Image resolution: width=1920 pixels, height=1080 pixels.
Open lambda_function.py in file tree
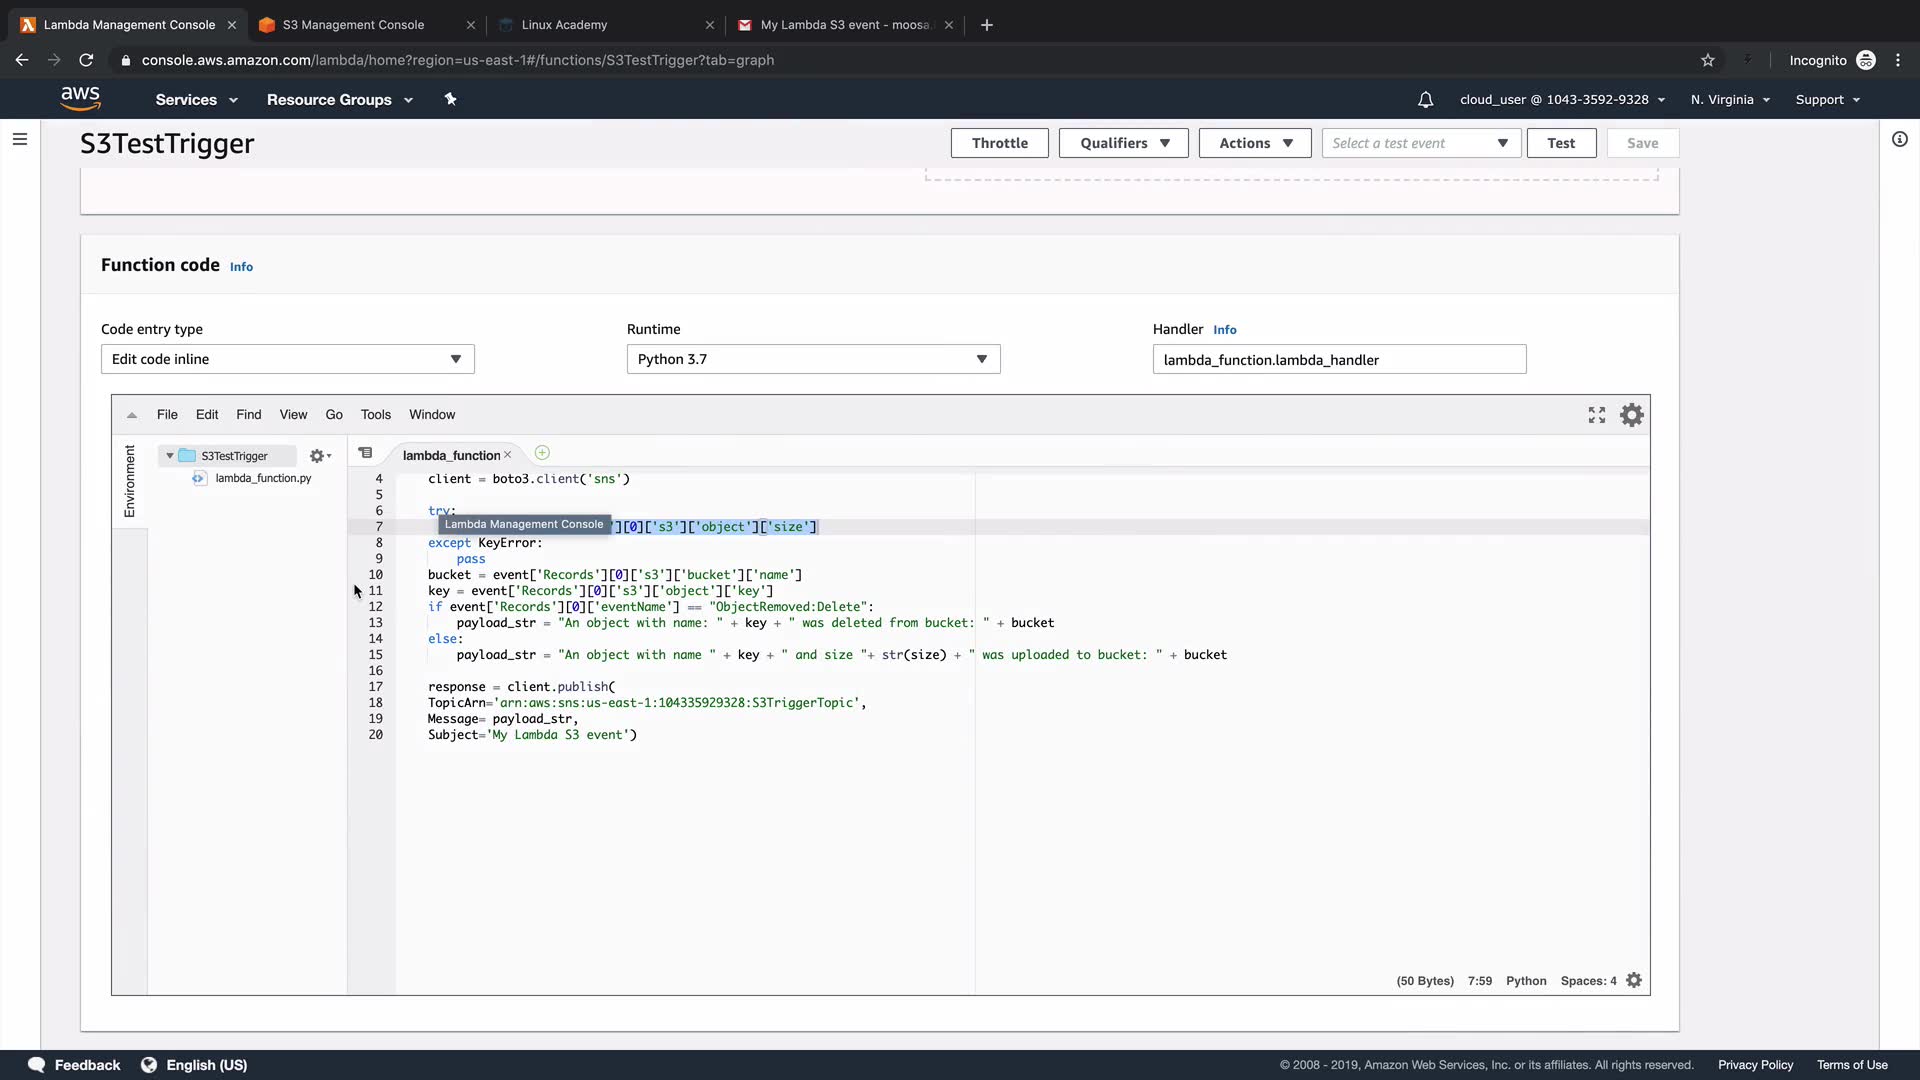tap(263, 478)
